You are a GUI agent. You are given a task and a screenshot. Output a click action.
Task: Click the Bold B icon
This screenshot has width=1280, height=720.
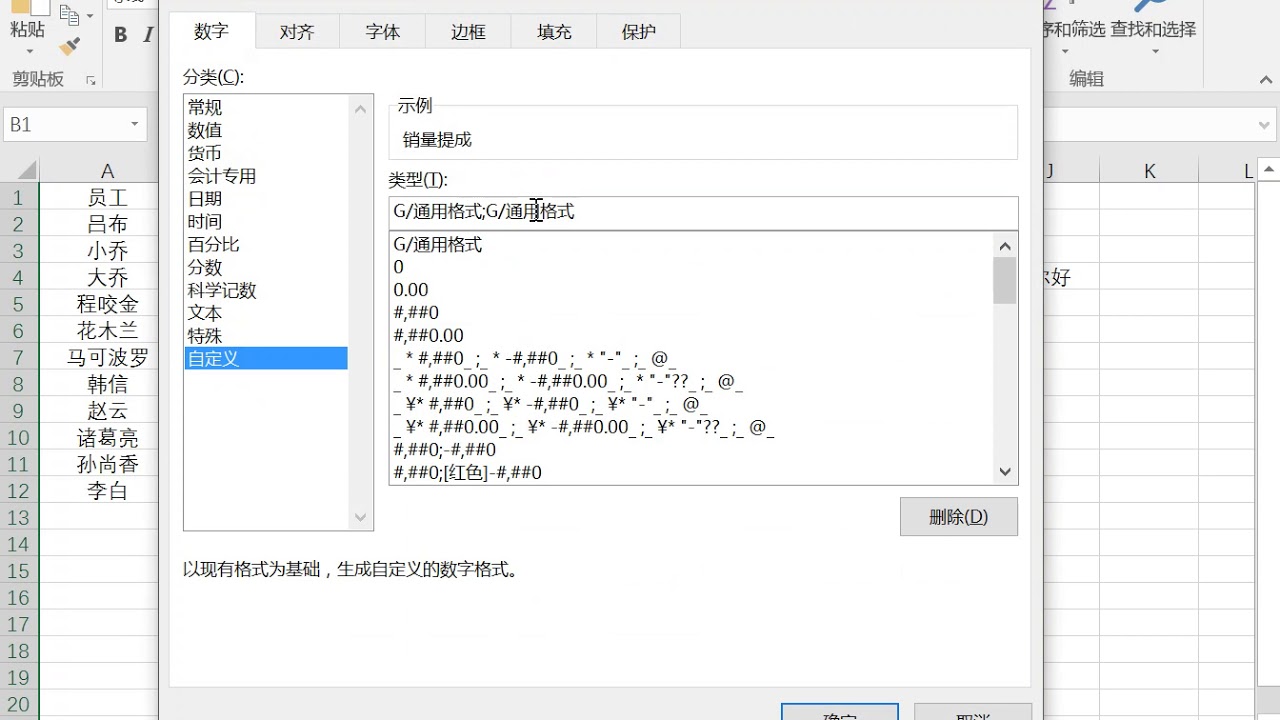120,34
